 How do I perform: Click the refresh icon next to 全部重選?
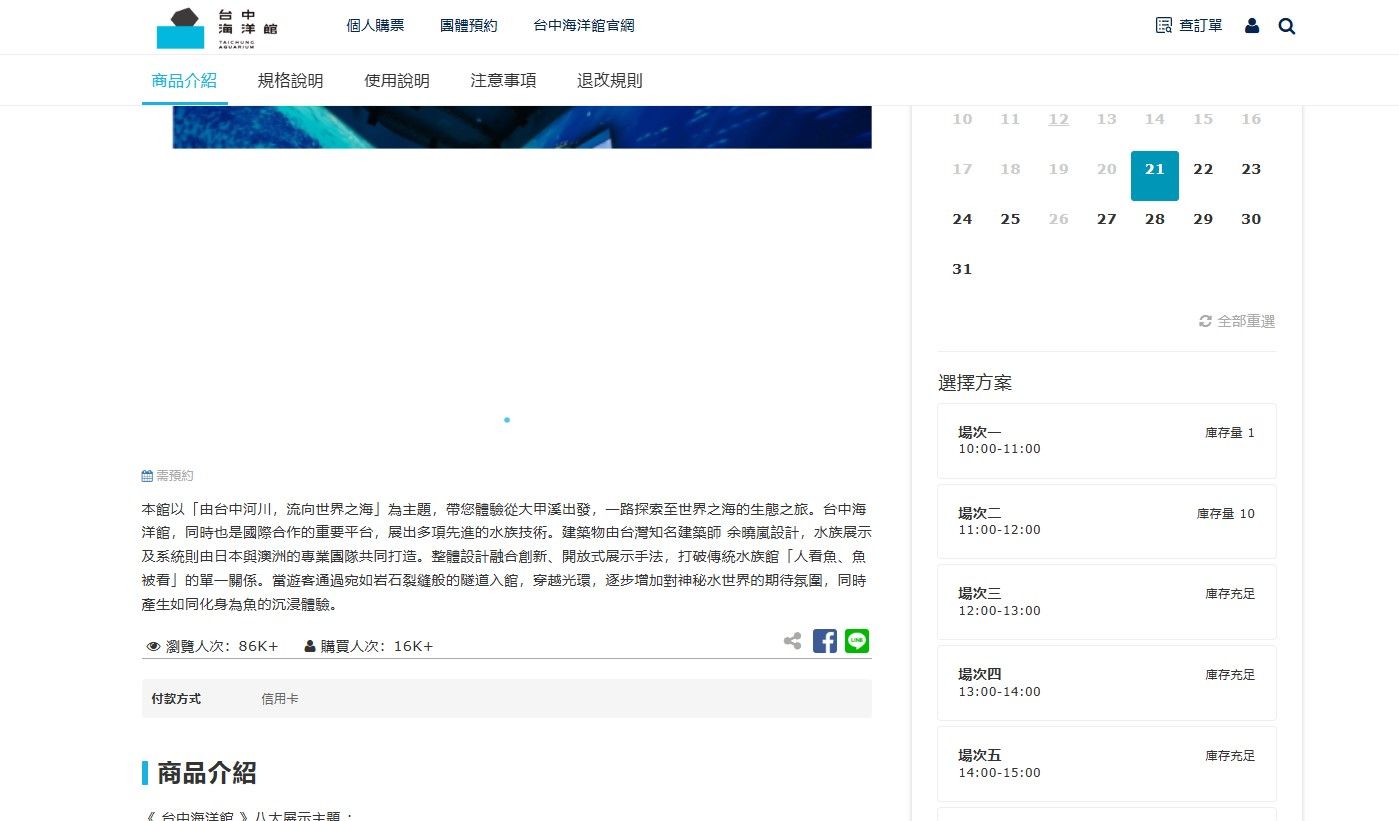1205,321
